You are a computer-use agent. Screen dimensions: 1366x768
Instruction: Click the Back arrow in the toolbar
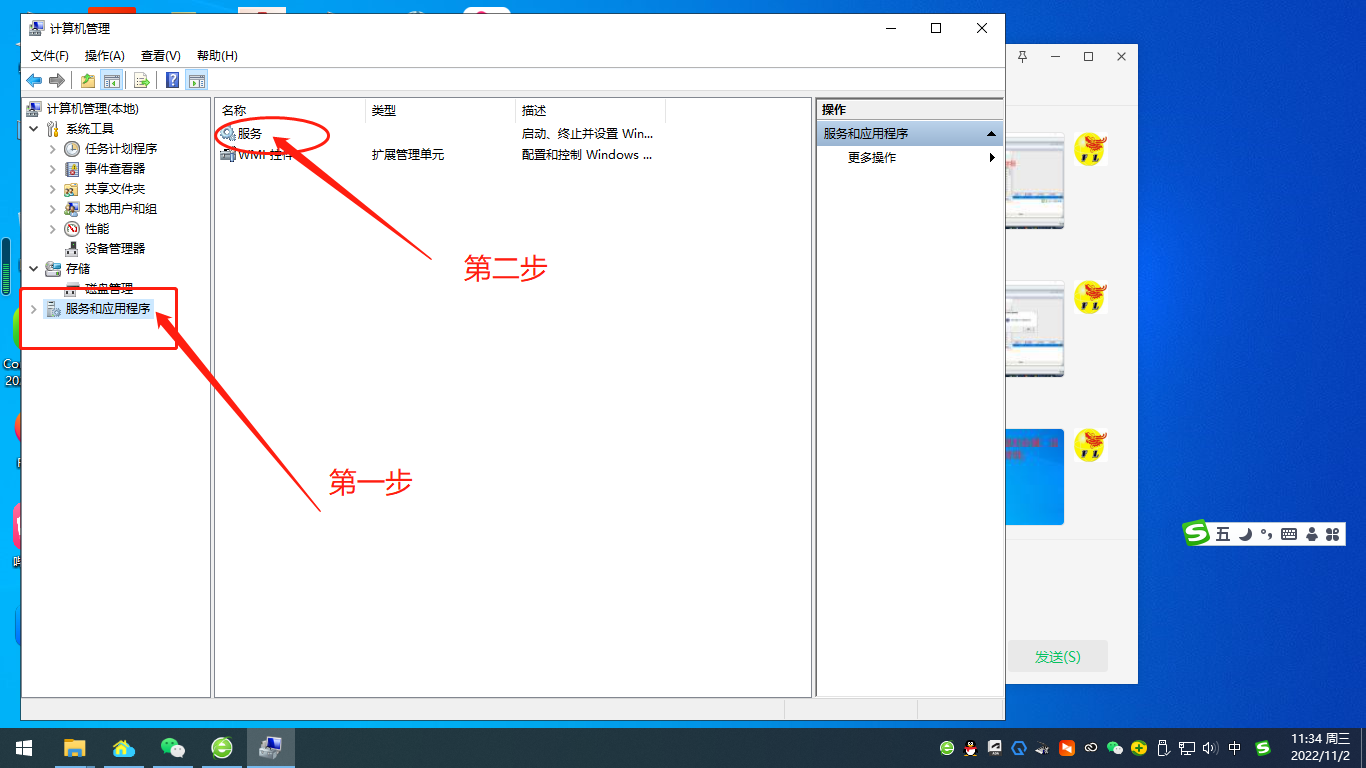(34, 81)
